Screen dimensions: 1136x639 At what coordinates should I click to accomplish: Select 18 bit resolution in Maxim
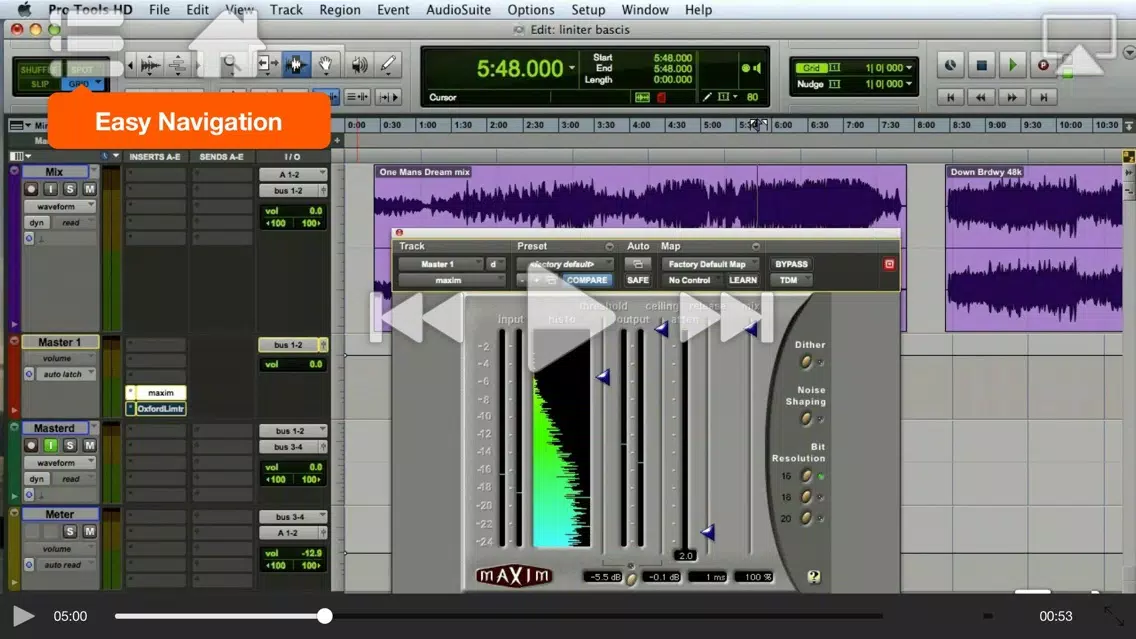[805, 497]
